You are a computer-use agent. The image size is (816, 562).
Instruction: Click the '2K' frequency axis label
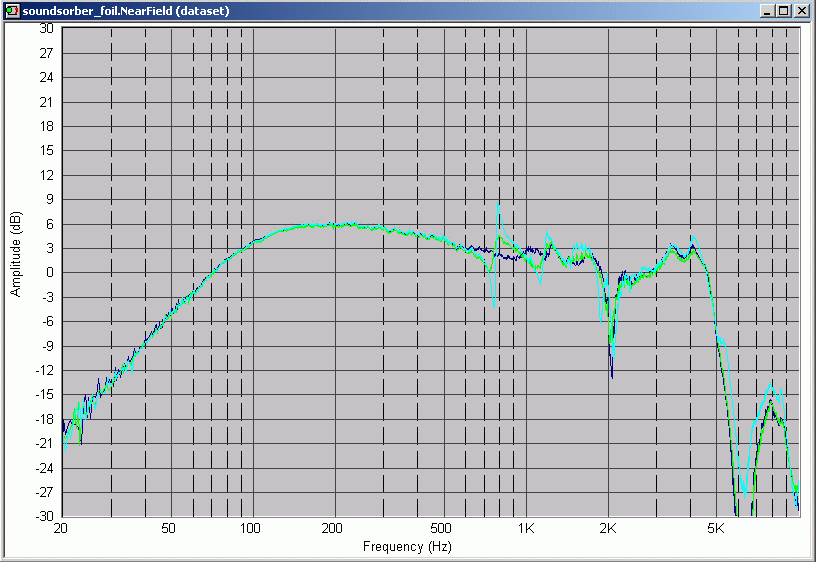[x=608, y=528]
